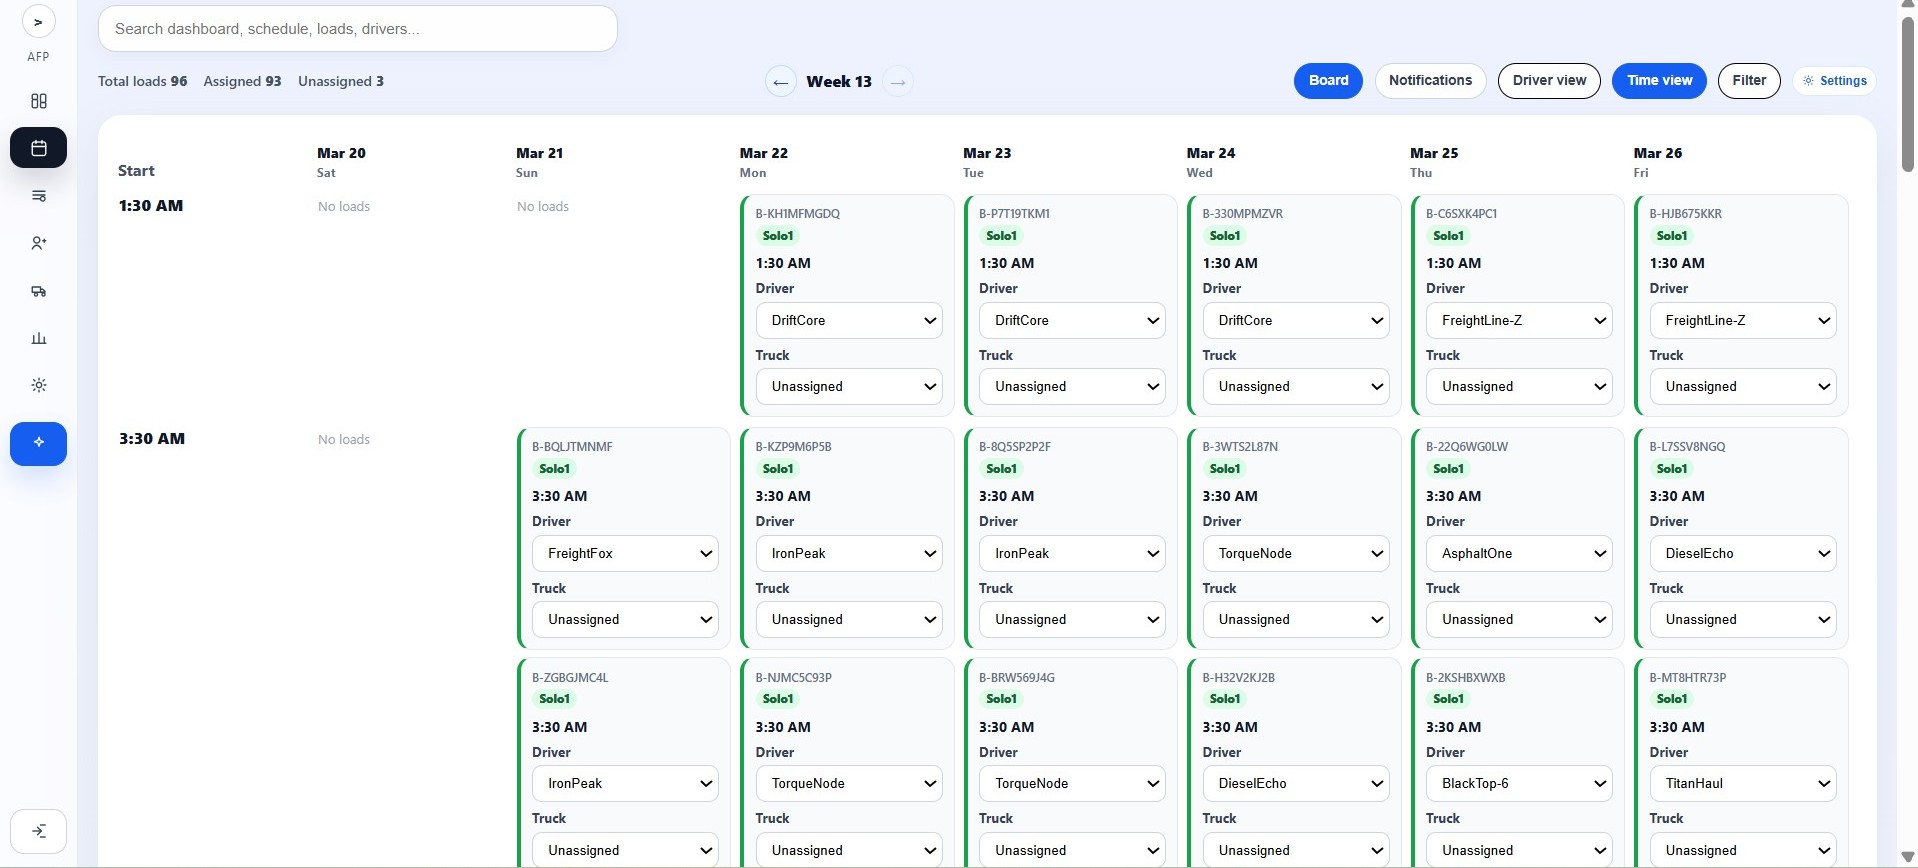Viewport: 1918px width, 868px height.
Task: Click the add driver person icon
Action: point(38,243)
